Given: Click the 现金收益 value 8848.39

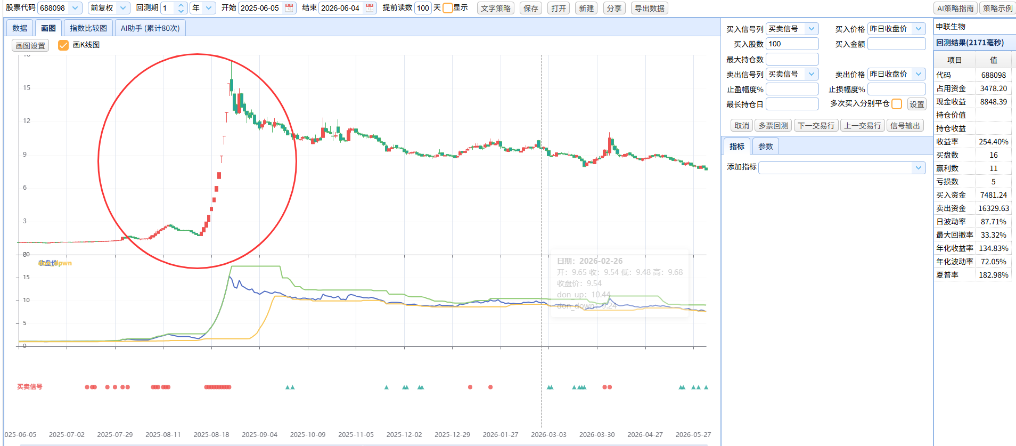Looking at the screenshot, I should 995,102.
